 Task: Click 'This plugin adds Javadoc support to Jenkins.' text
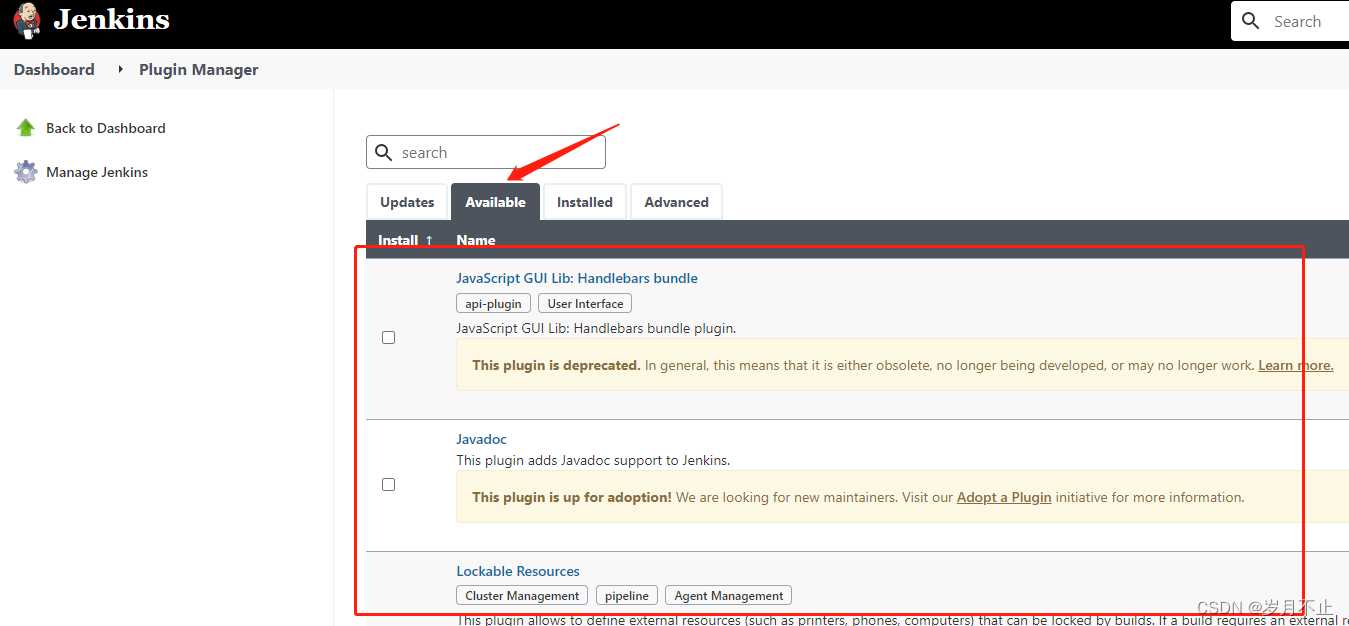[x=593, y=461]
